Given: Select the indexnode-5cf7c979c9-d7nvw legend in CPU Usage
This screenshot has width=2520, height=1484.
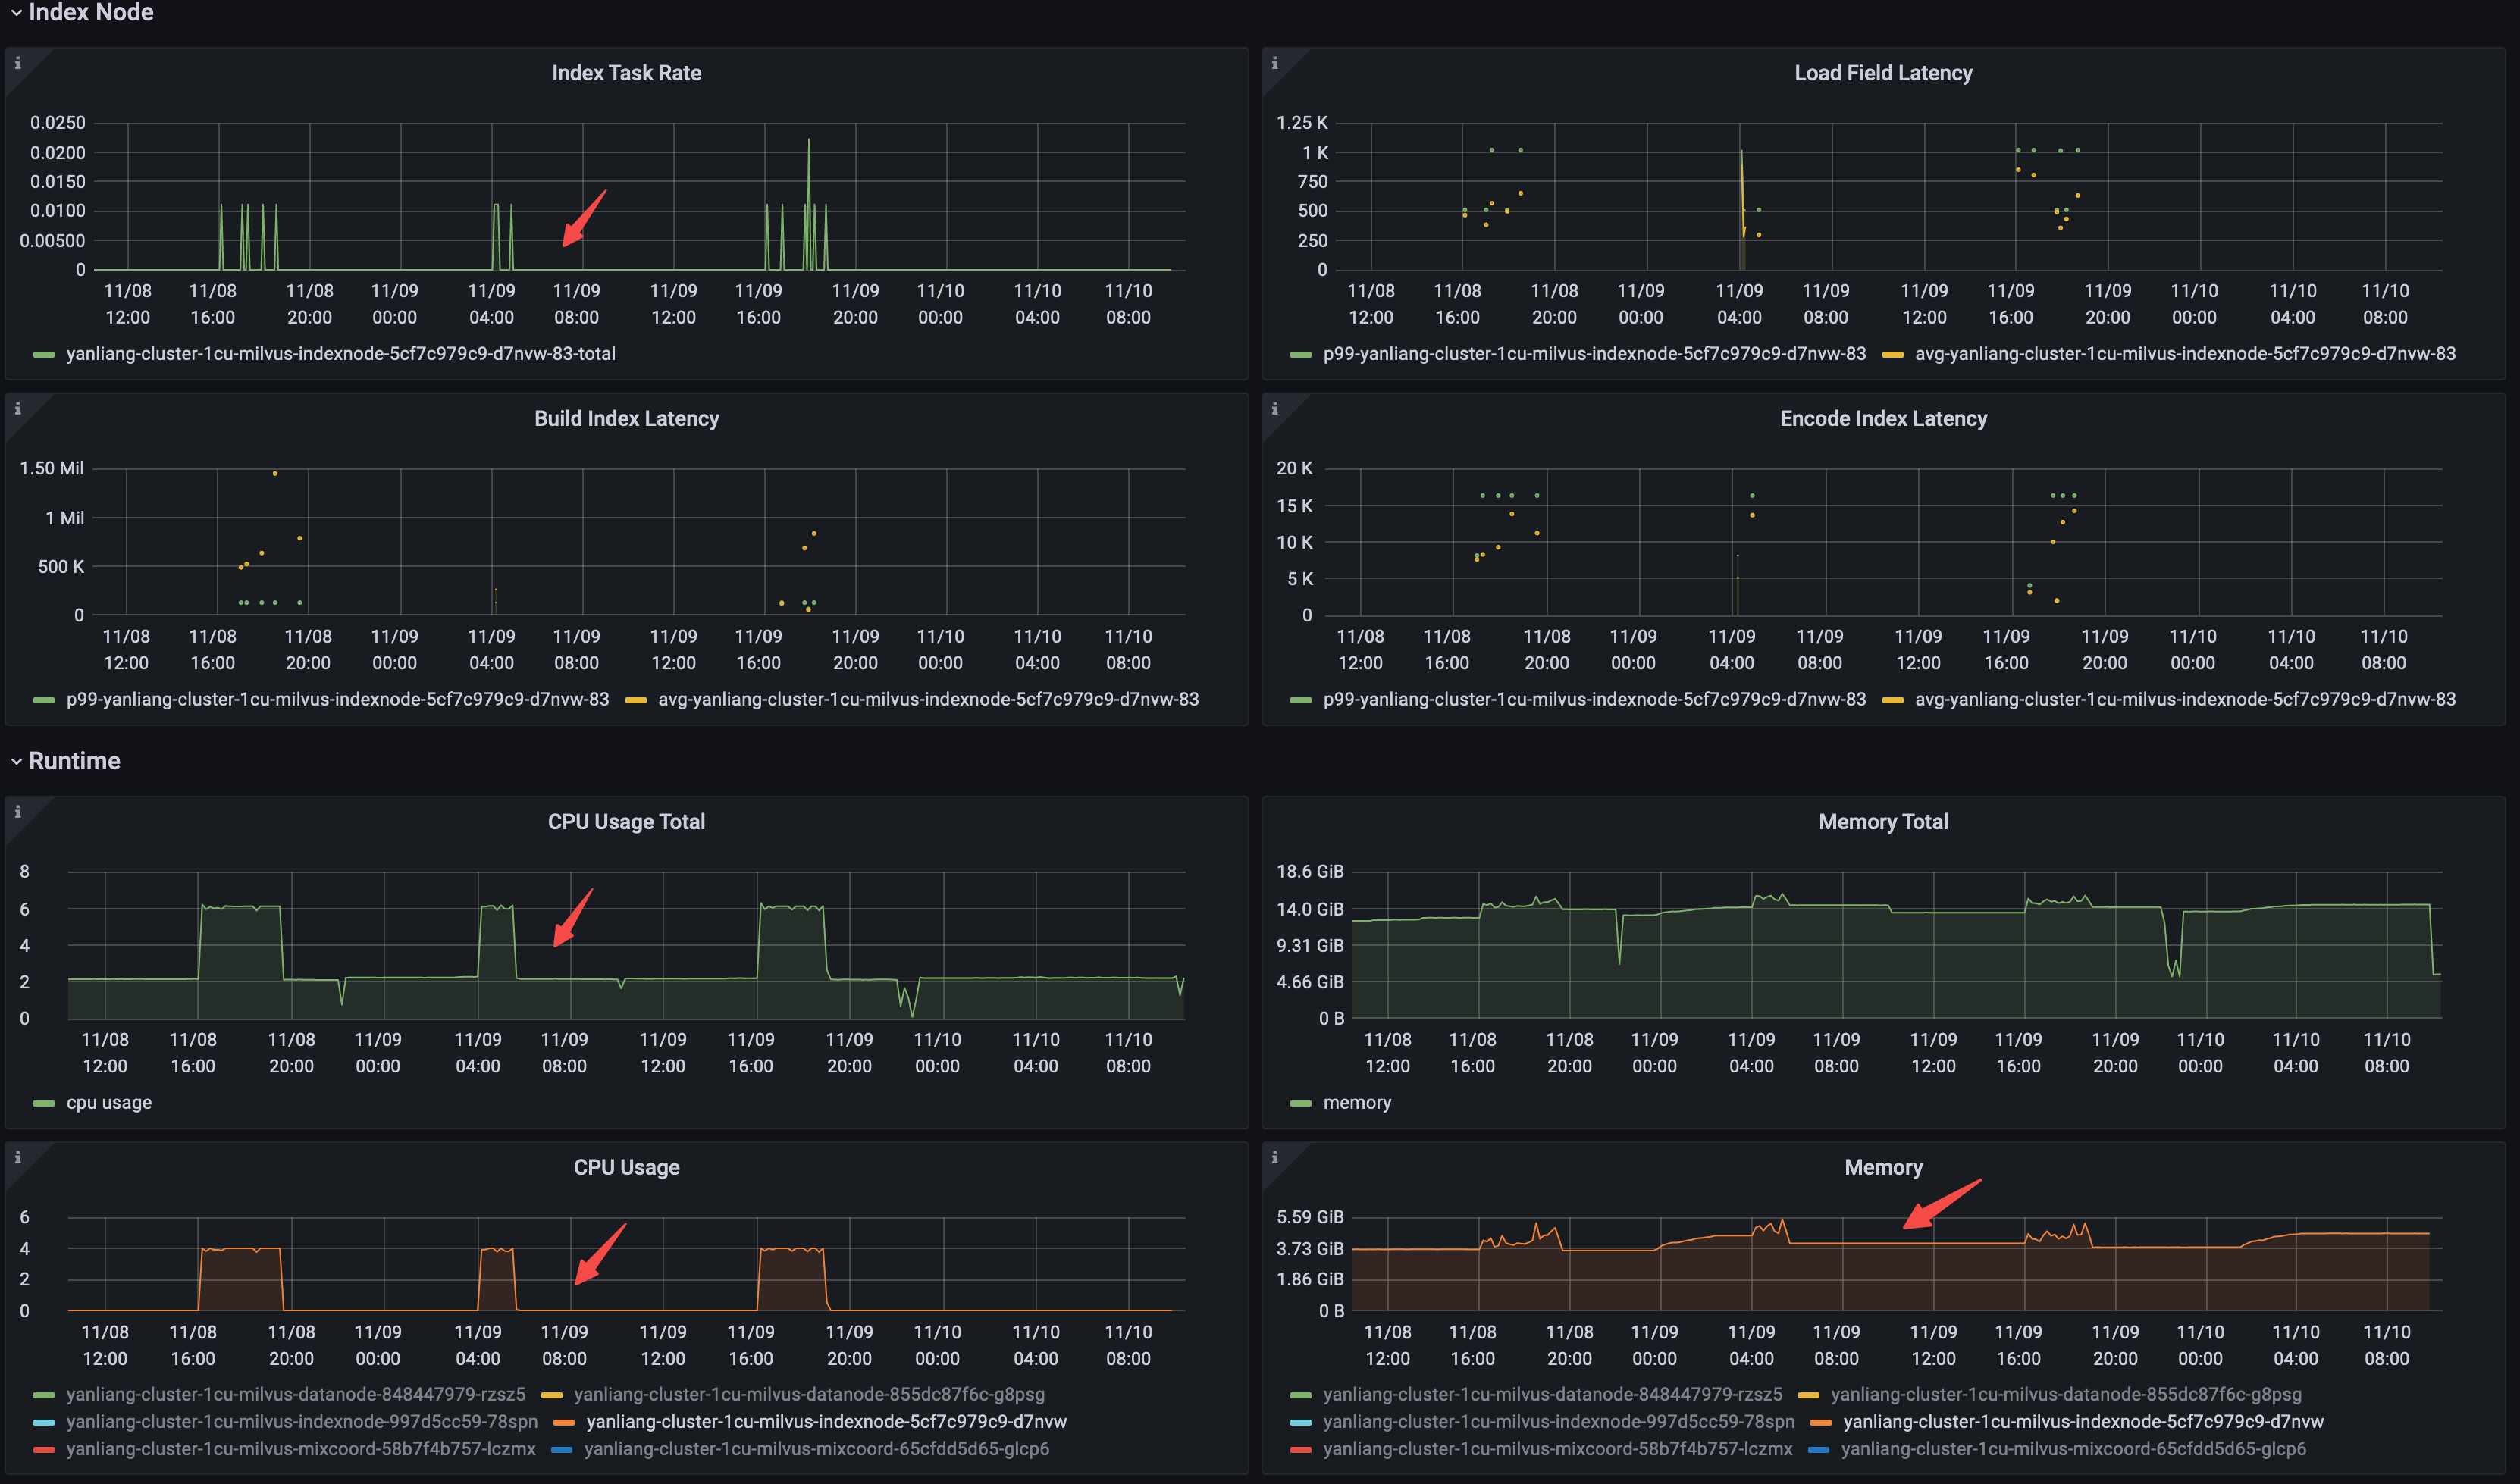Looking at the screenshot, I should (x=826, y=1421).
